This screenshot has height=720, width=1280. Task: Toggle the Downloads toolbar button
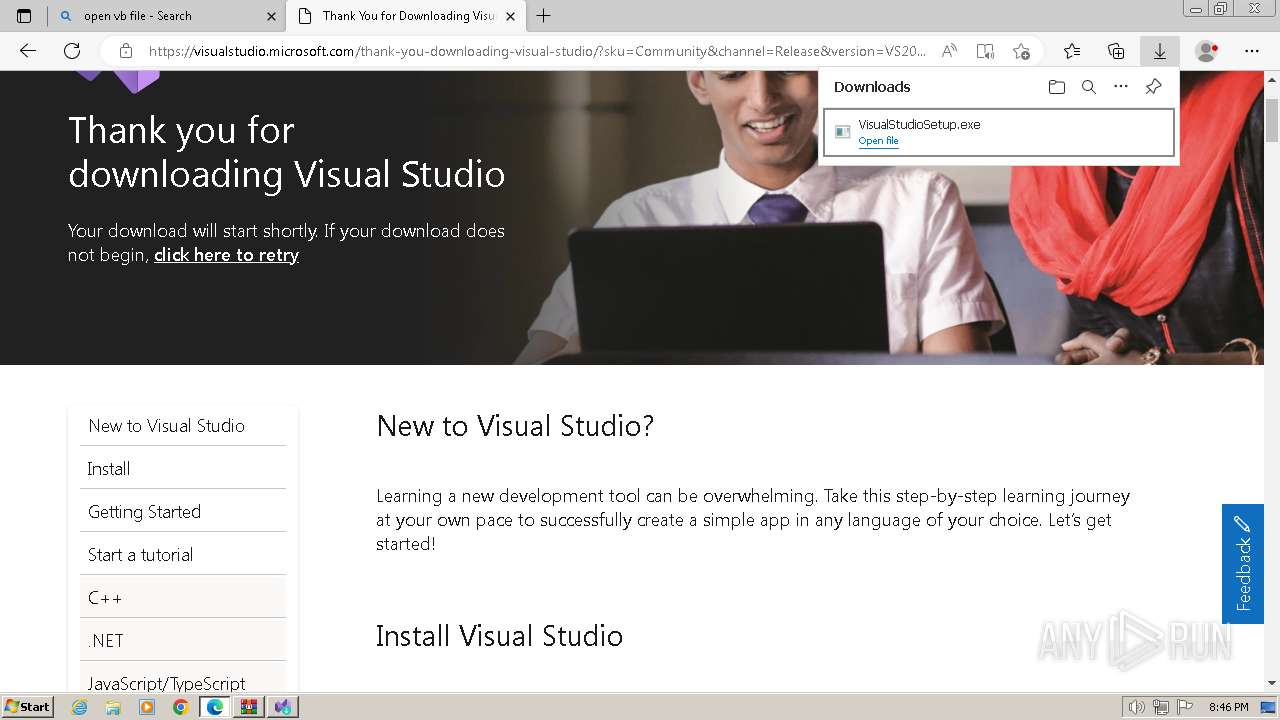1160,51
